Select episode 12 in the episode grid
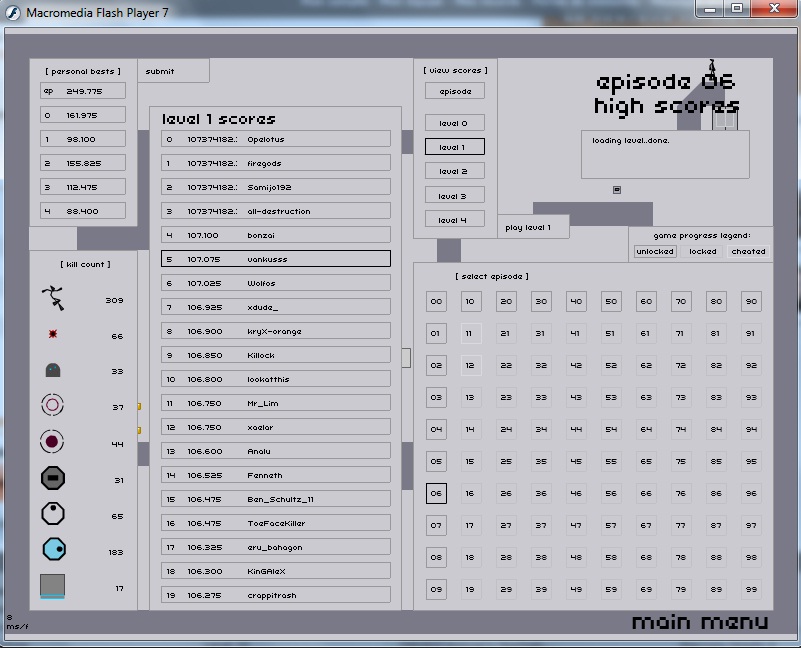The image size is (801, 648). [x=470, y=366]
